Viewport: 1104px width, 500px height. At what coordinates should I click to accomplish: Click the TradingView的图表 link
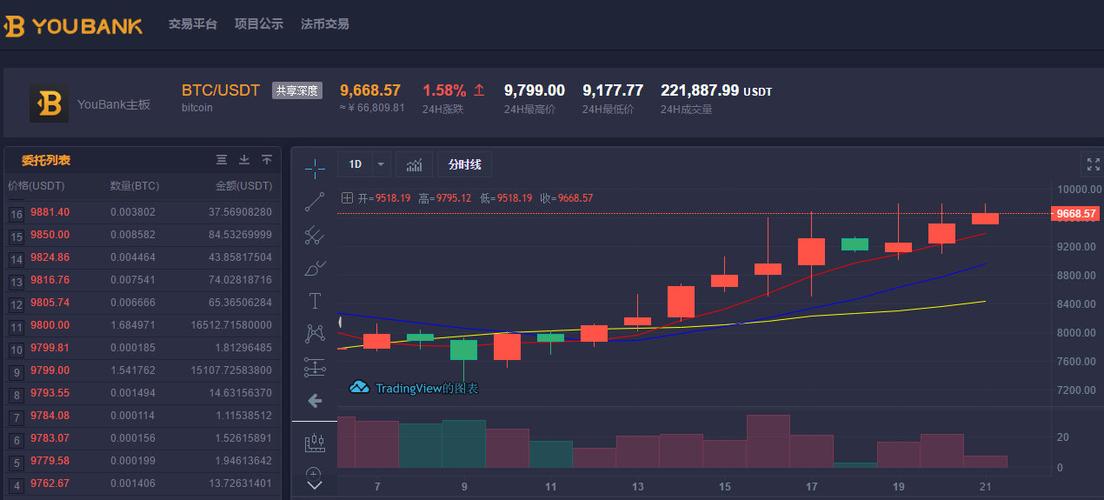click(414, 388)
